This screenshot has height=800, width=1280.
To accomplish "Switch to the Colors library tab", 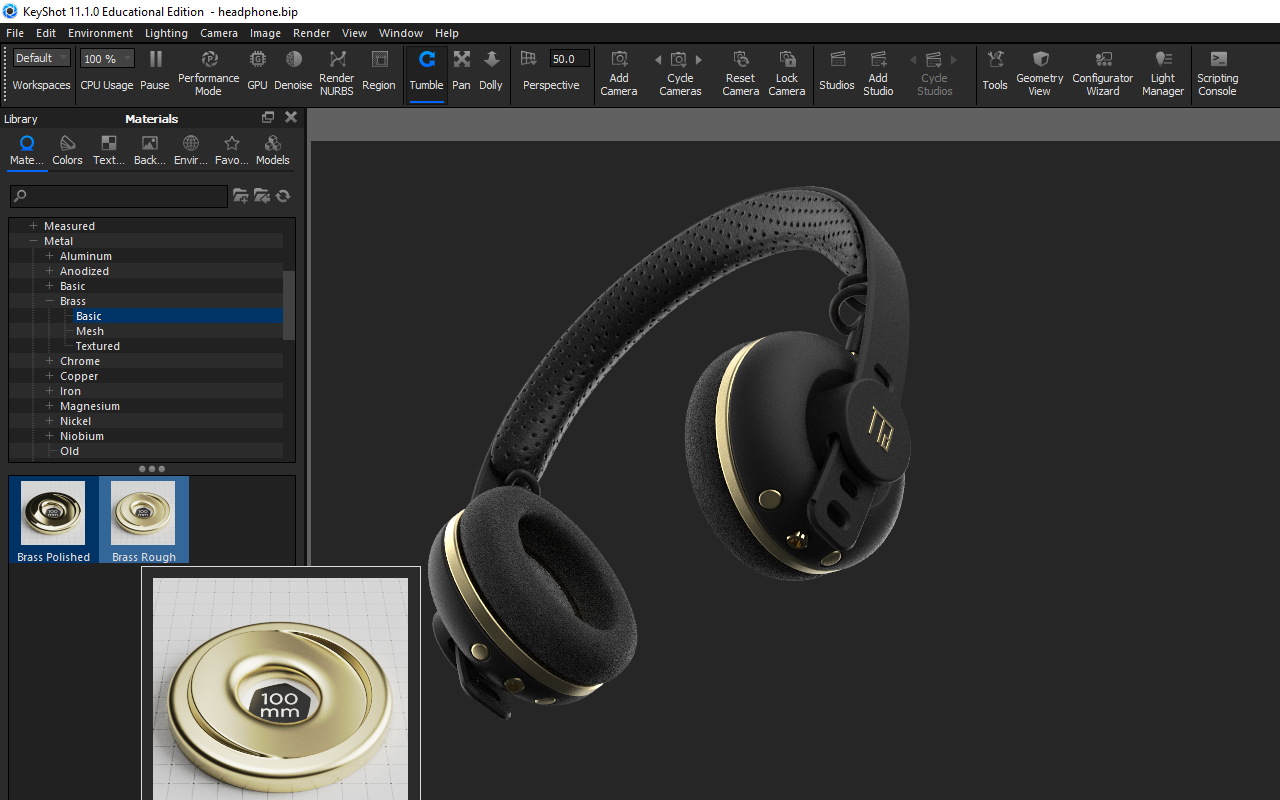I will pyautogui.click(x=67, y=151).
